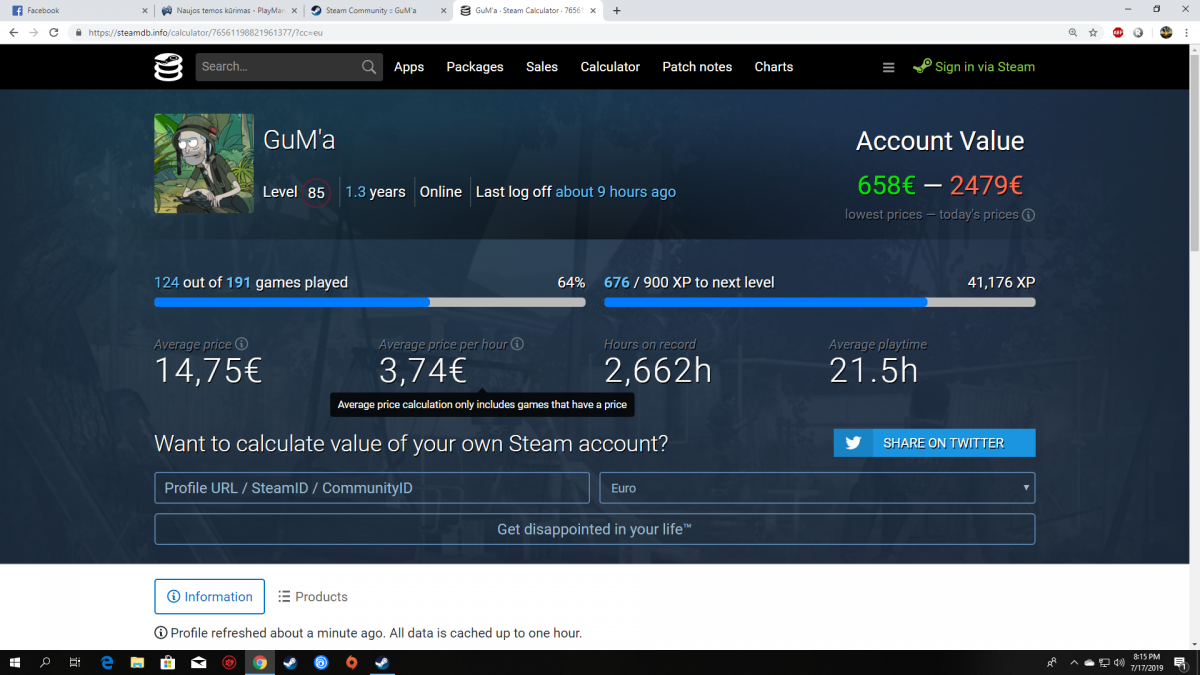Click the 'about 9 hours ago' link
The height and width of the screenshot is (675, 1200).
pos(616,192)
